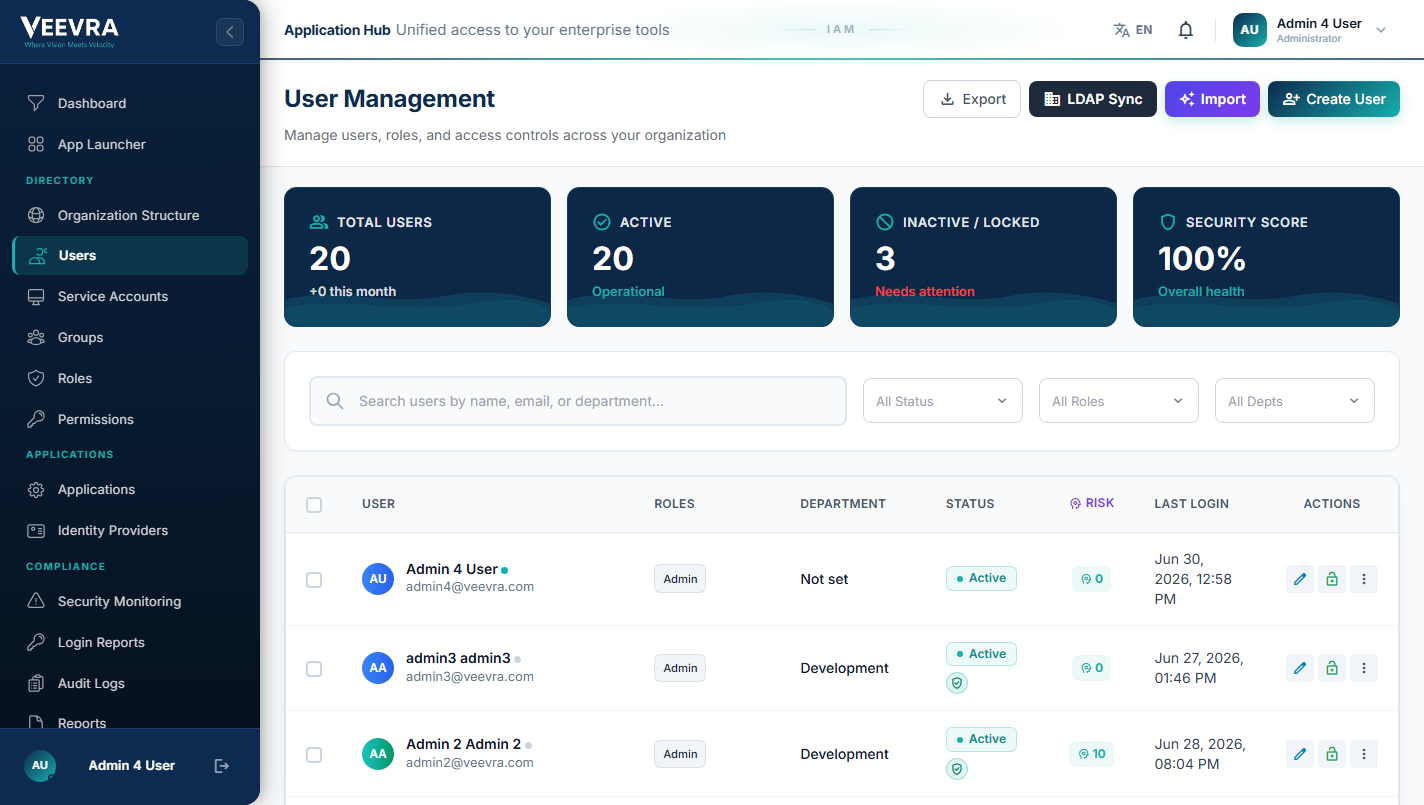
Task: Click the Active status badge for Admin 4 User
Action: pos(981,578)
